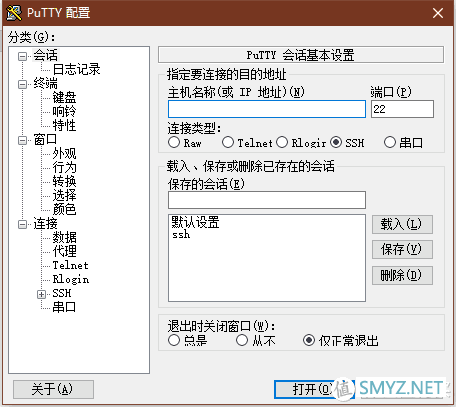This screenshot has width=456, height=407.
Task: Open the 日志记录 category
Action: pyautogui.click(x=76, y=69)
